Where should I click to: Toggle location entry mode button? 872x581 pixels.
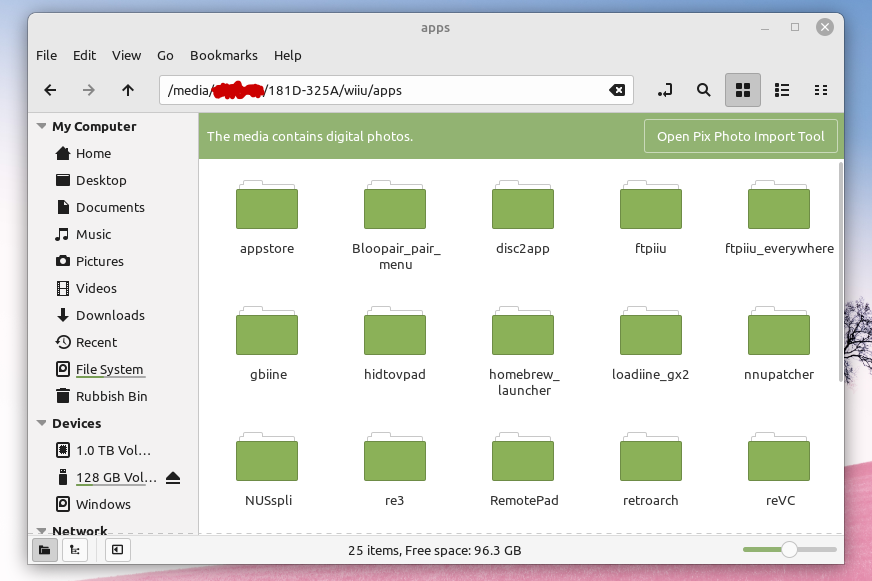tap(665, 90)
